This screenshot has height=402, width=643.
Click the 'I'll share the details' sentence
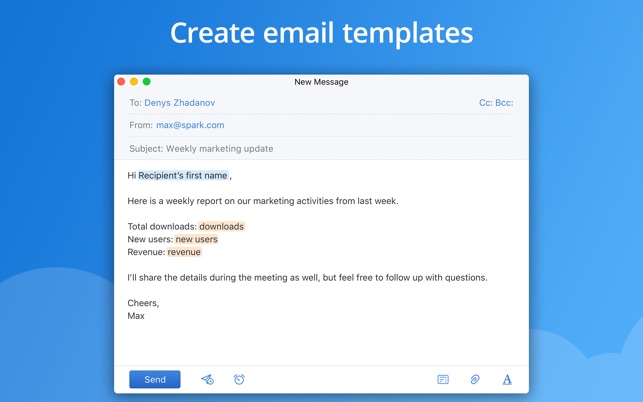click(x=308, y=278)
